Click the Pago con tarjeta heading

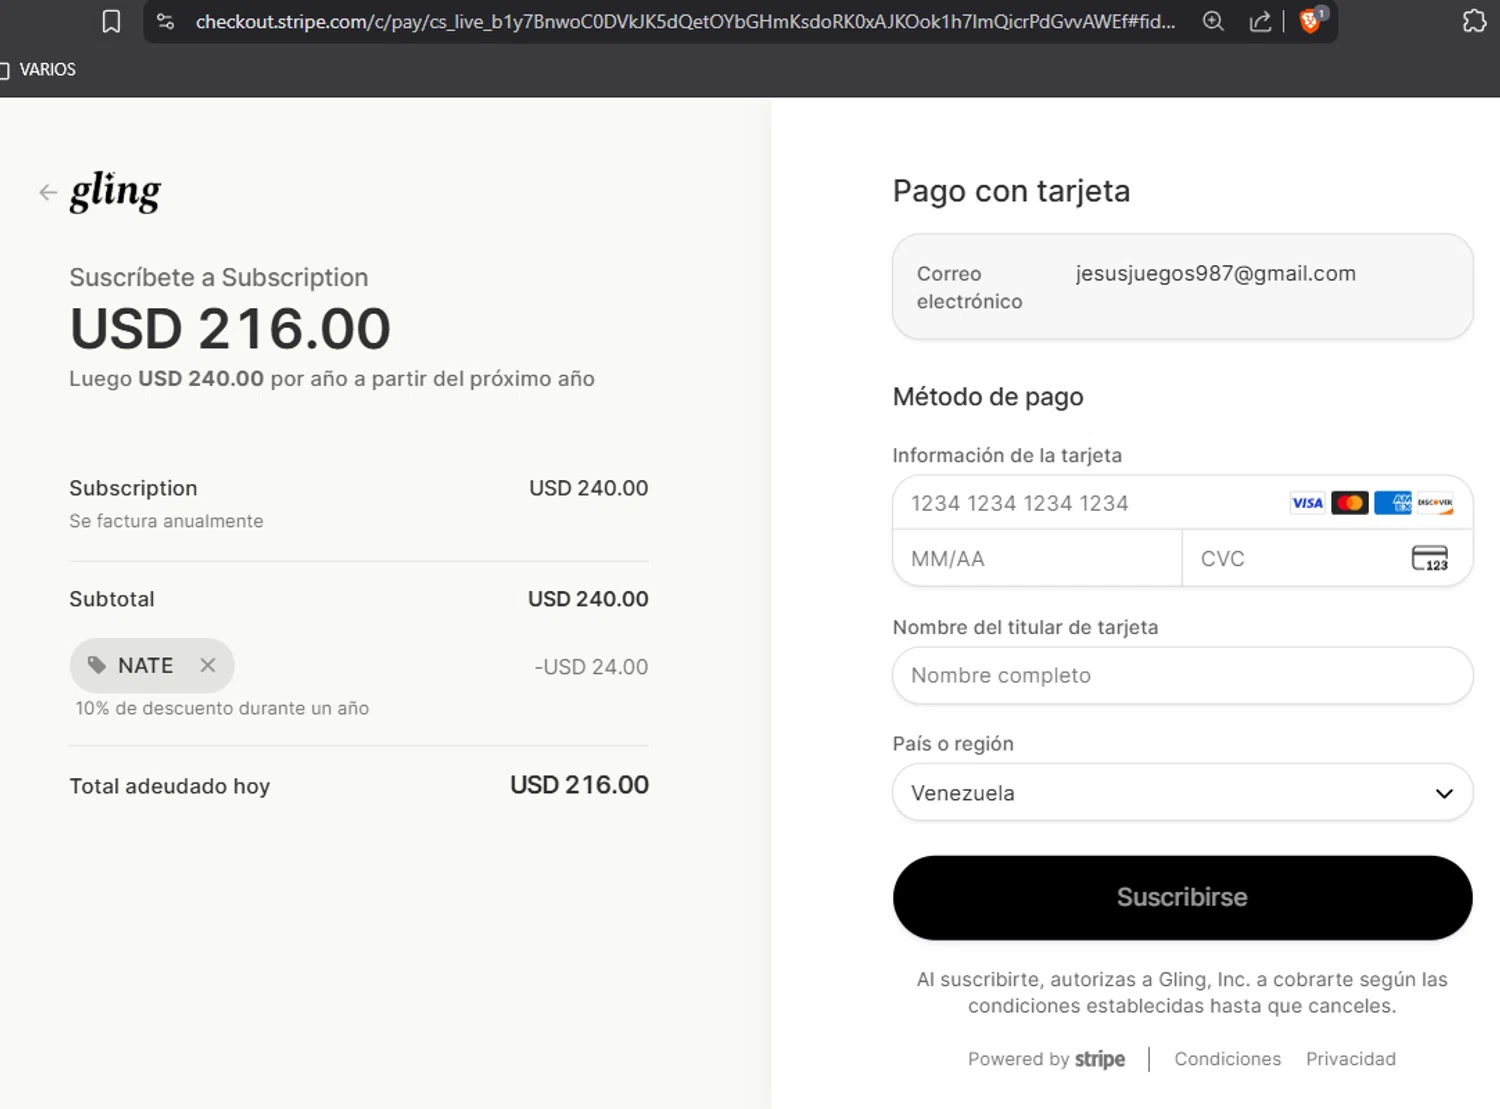coord(1011,191)
